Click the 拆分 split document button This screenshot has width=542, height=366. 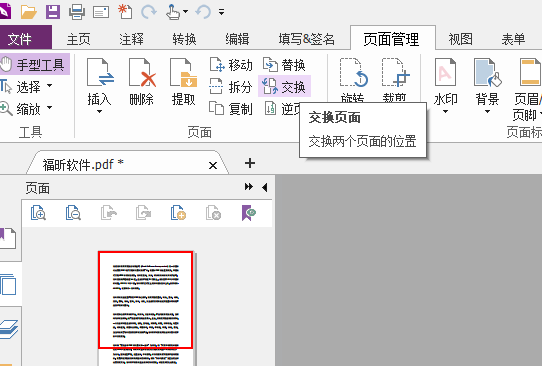231,87
